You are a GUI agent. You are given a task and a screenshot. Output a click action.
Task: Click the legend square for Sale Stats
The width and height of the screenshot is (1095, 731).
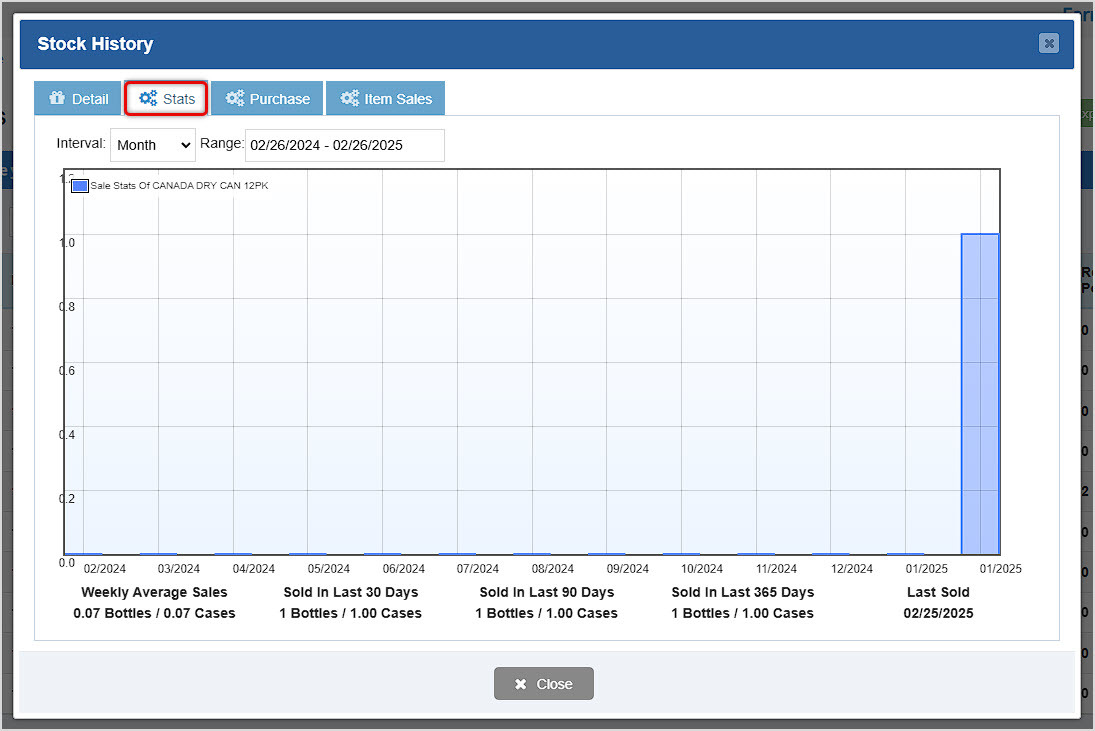[x=79, y=184]
